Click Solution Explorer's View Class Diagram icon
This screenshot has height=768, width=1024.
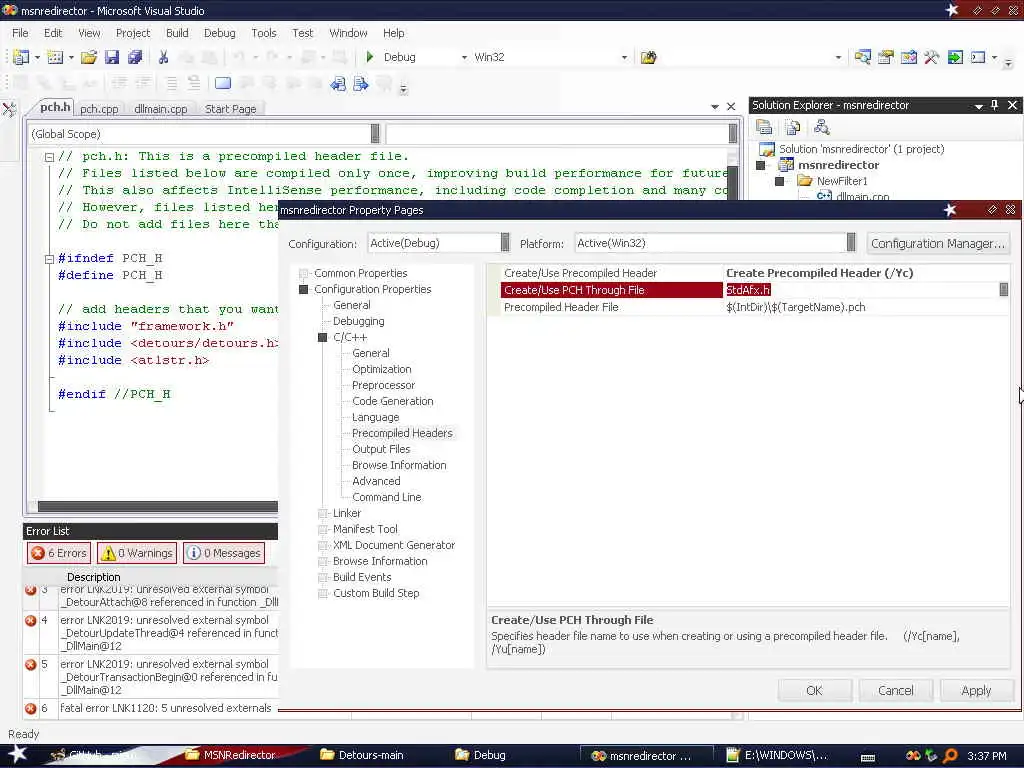coord(822,127)
